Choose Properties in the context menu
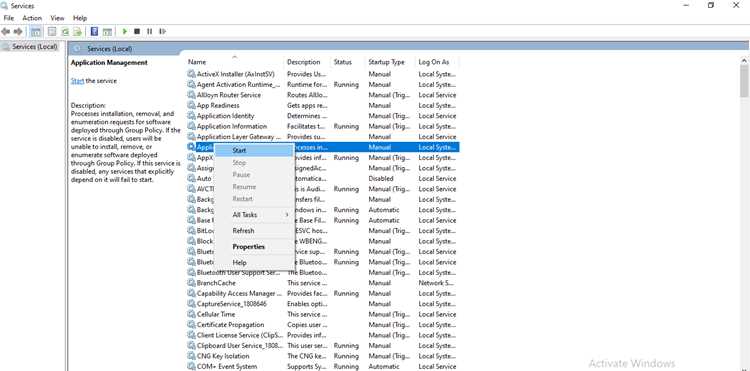Image resolution: width=750 pixels, height=371 pixels. 254,247
